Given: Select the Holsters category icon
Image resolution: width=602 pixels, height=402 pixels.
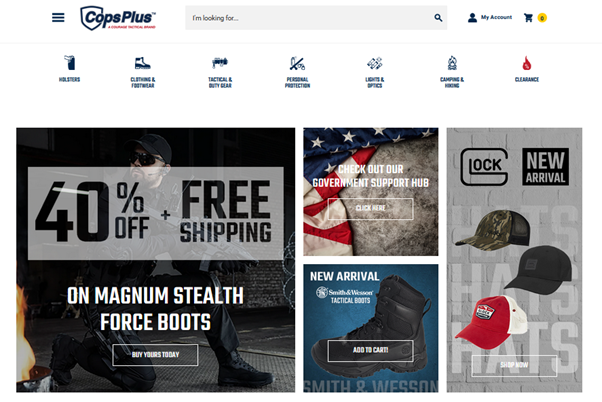Looking at the screenshot, I should (69, 63).
